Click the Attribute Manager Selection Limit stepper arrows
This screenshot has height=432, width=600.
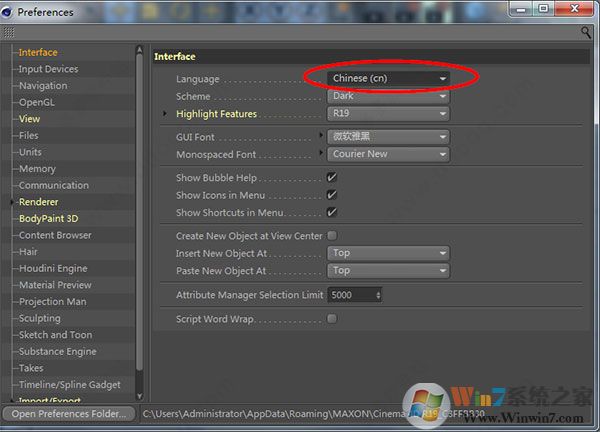pos(378,295)
